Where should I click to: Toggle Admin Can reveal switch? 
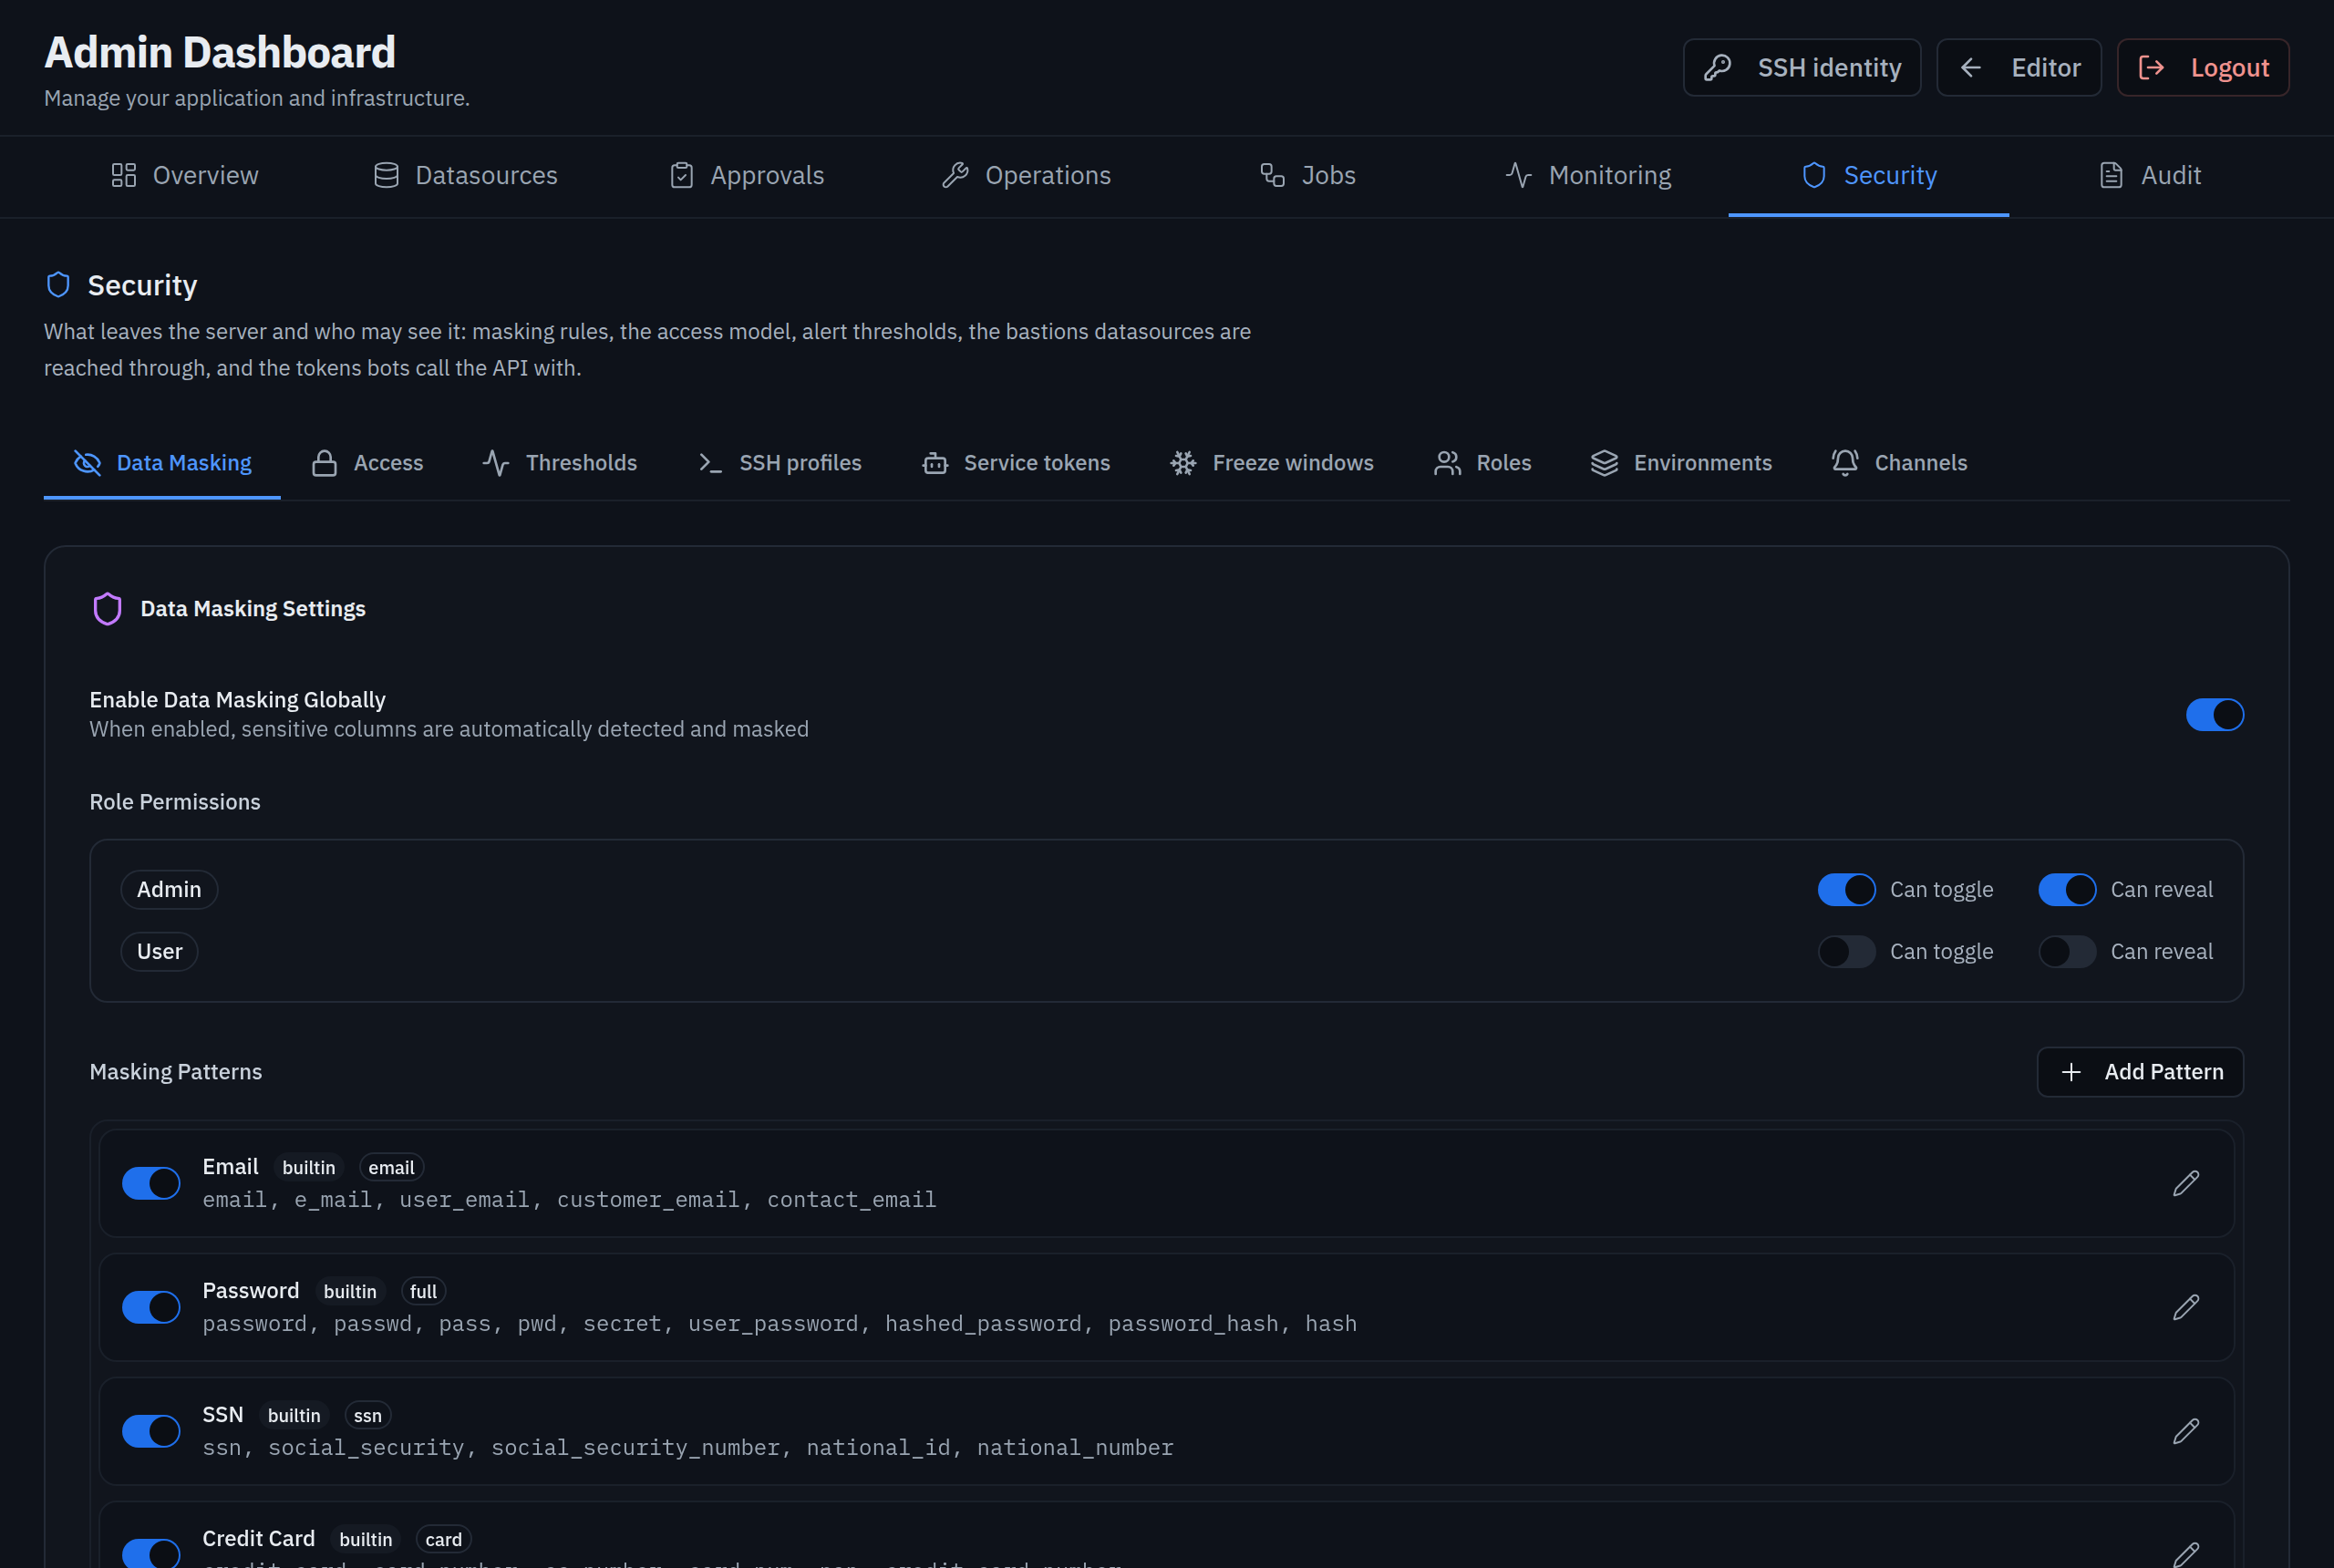(2067, 889)
